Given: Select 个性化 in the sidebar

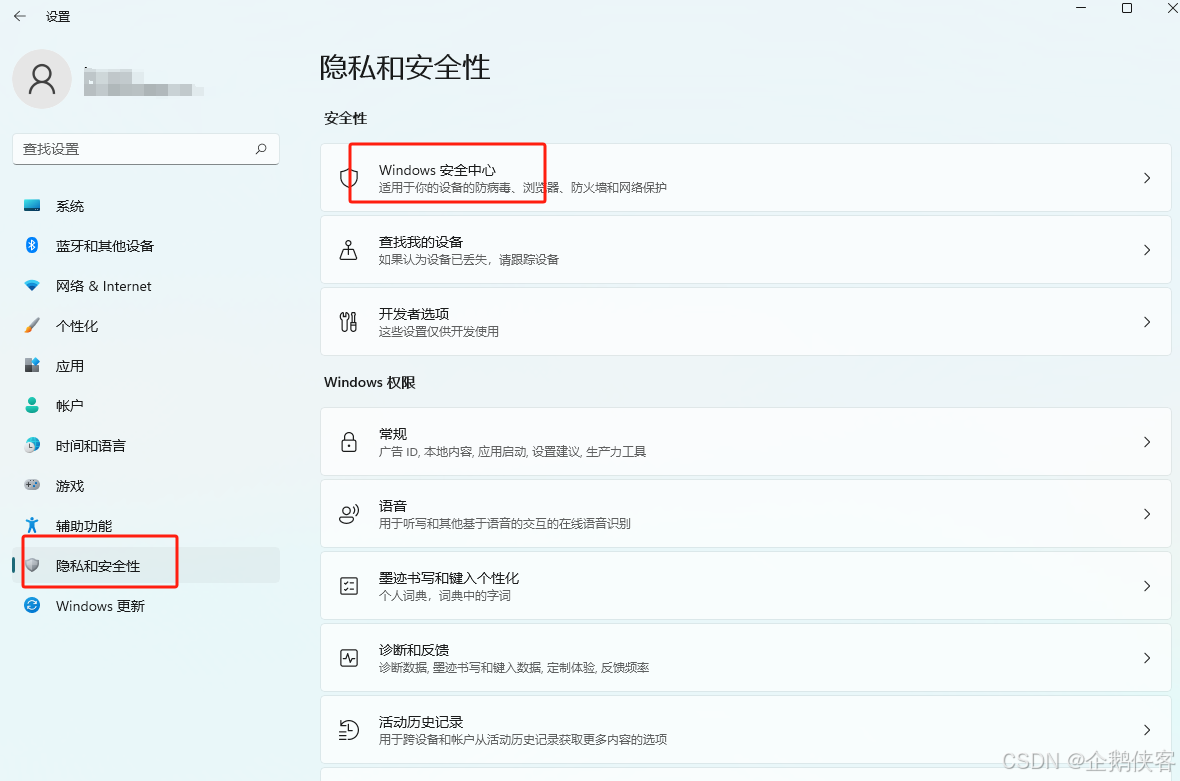Looking at the screenshot, I should click(x=146, y=326).
